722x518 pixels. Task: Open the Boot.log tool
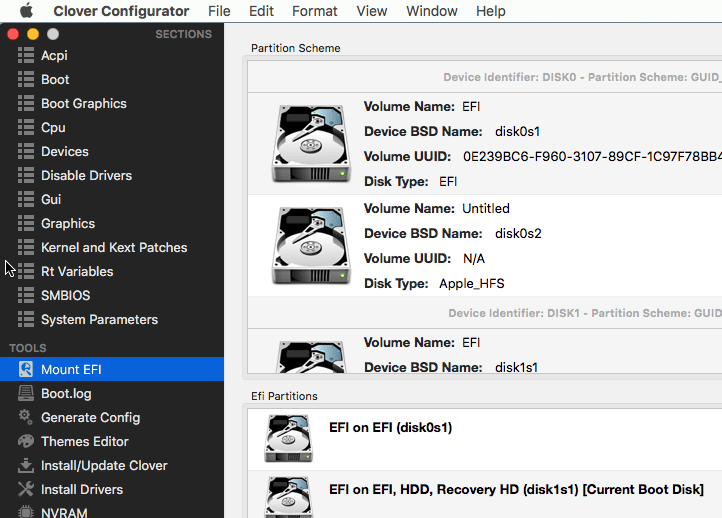(x=112, y=393)
